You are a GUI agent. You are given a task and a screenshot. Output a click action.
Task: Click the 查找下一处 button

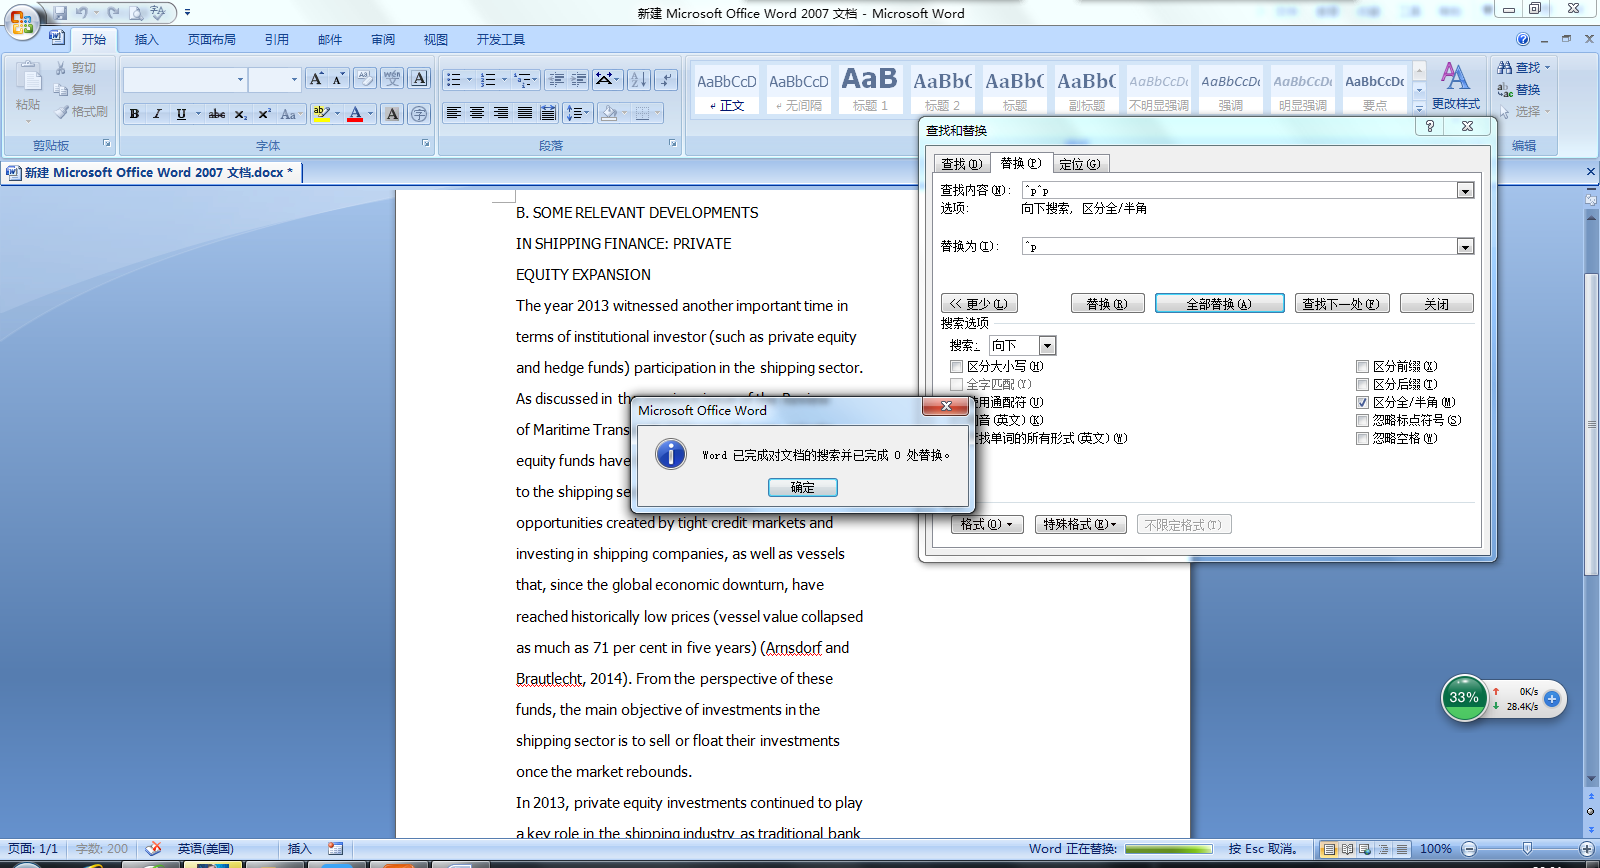point(1341,304)
